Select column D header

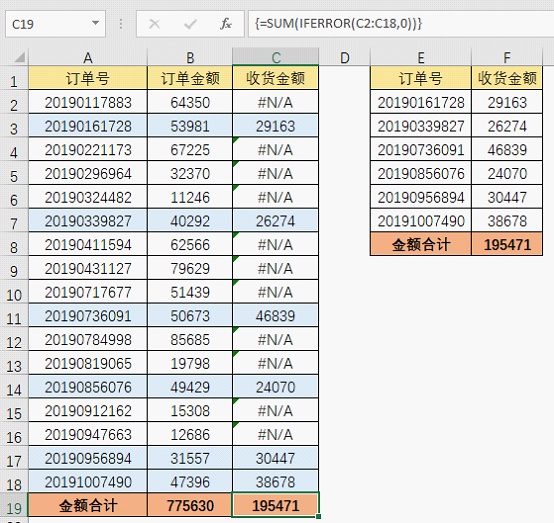click(x=344, y=57)
